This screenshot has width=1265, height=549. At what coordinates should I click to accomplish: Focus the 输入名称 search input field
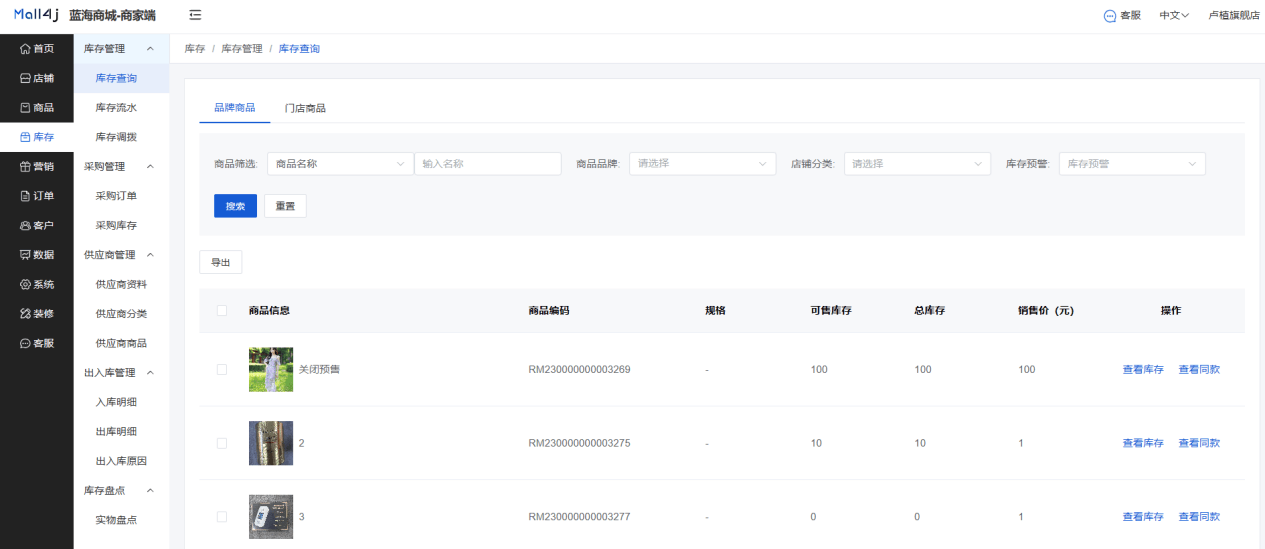[x=488, y=164]
